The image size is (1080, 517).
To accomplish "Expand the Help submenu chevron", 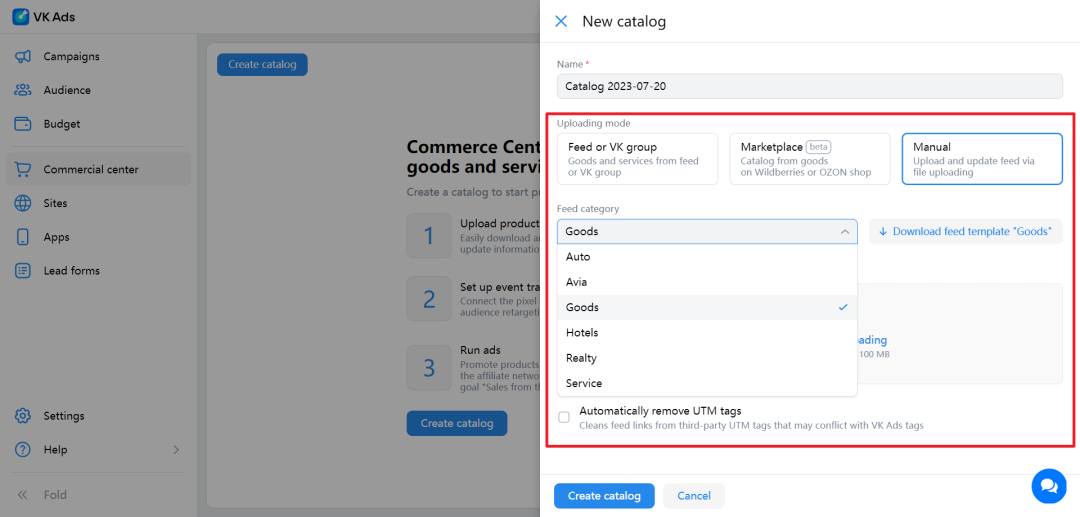I will click(x=176, y=450).
